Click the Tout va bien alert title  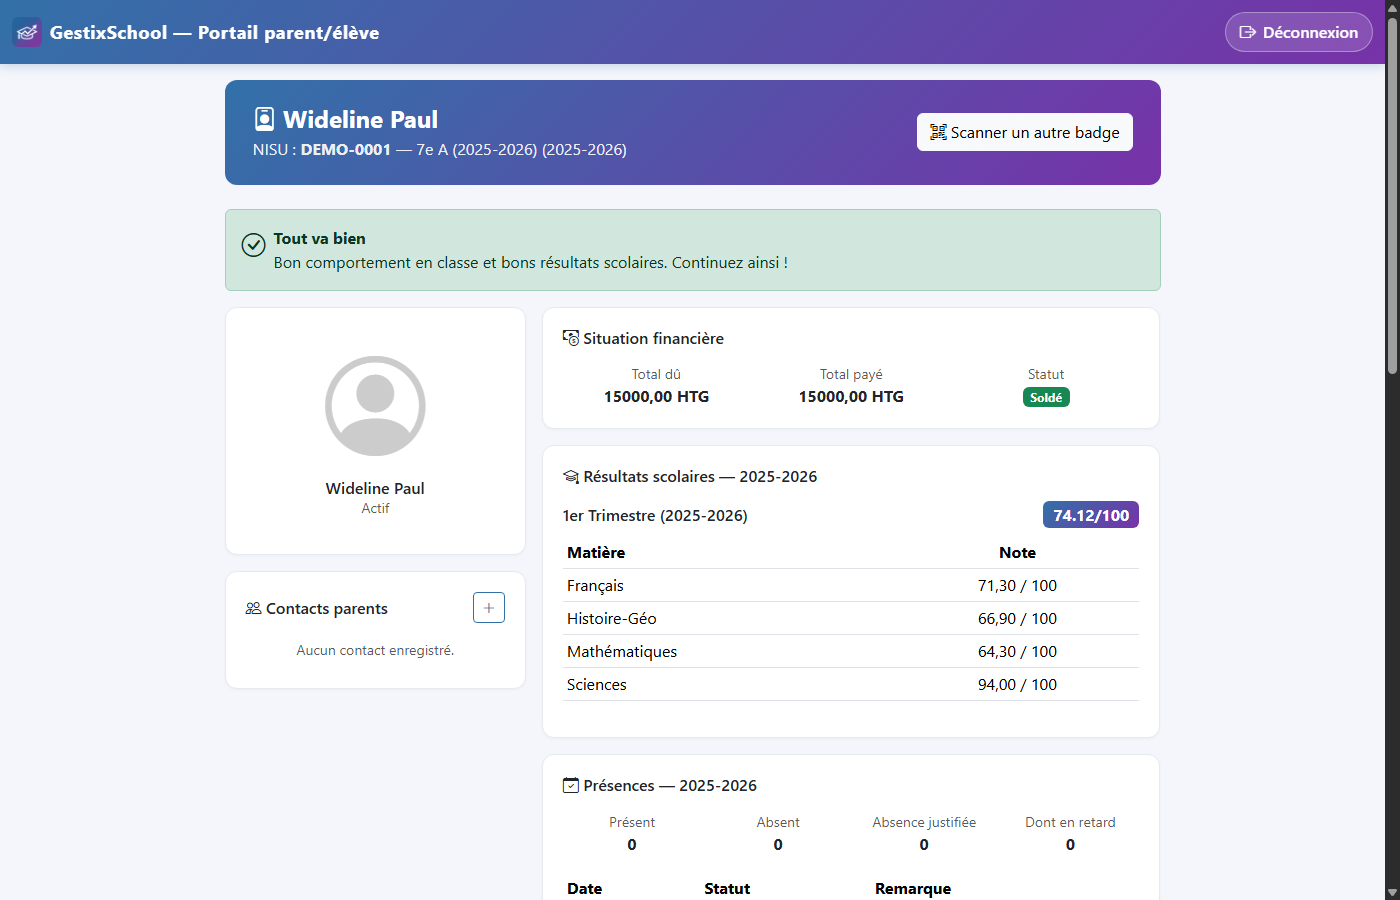click(x=320, y=239)
